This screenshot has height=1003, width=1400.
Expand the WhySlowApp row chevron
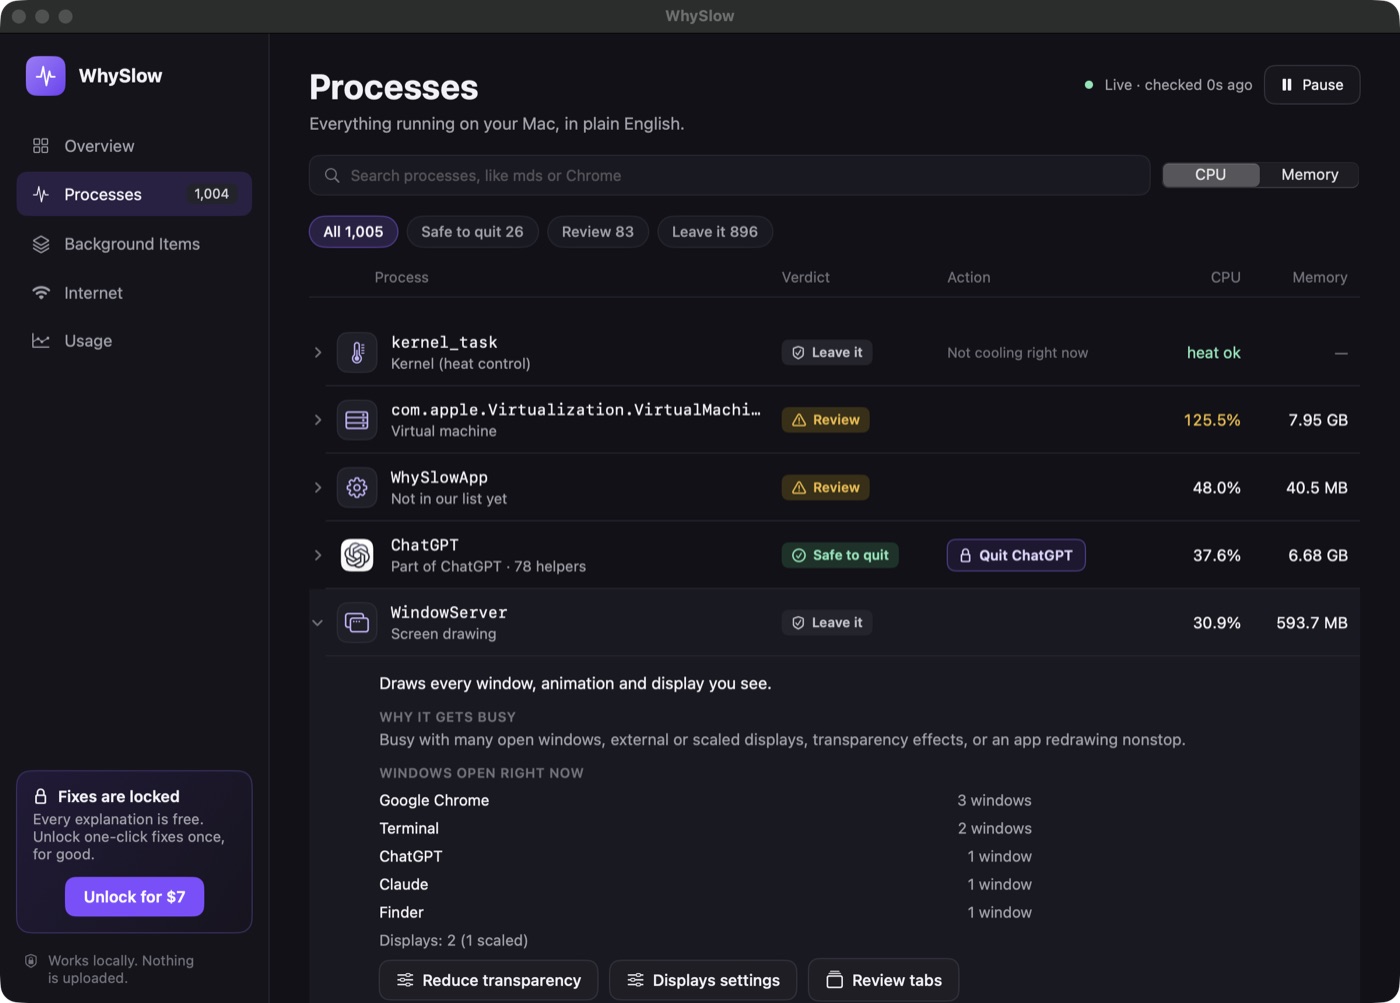pyautogui.click(x=318, y=487)
